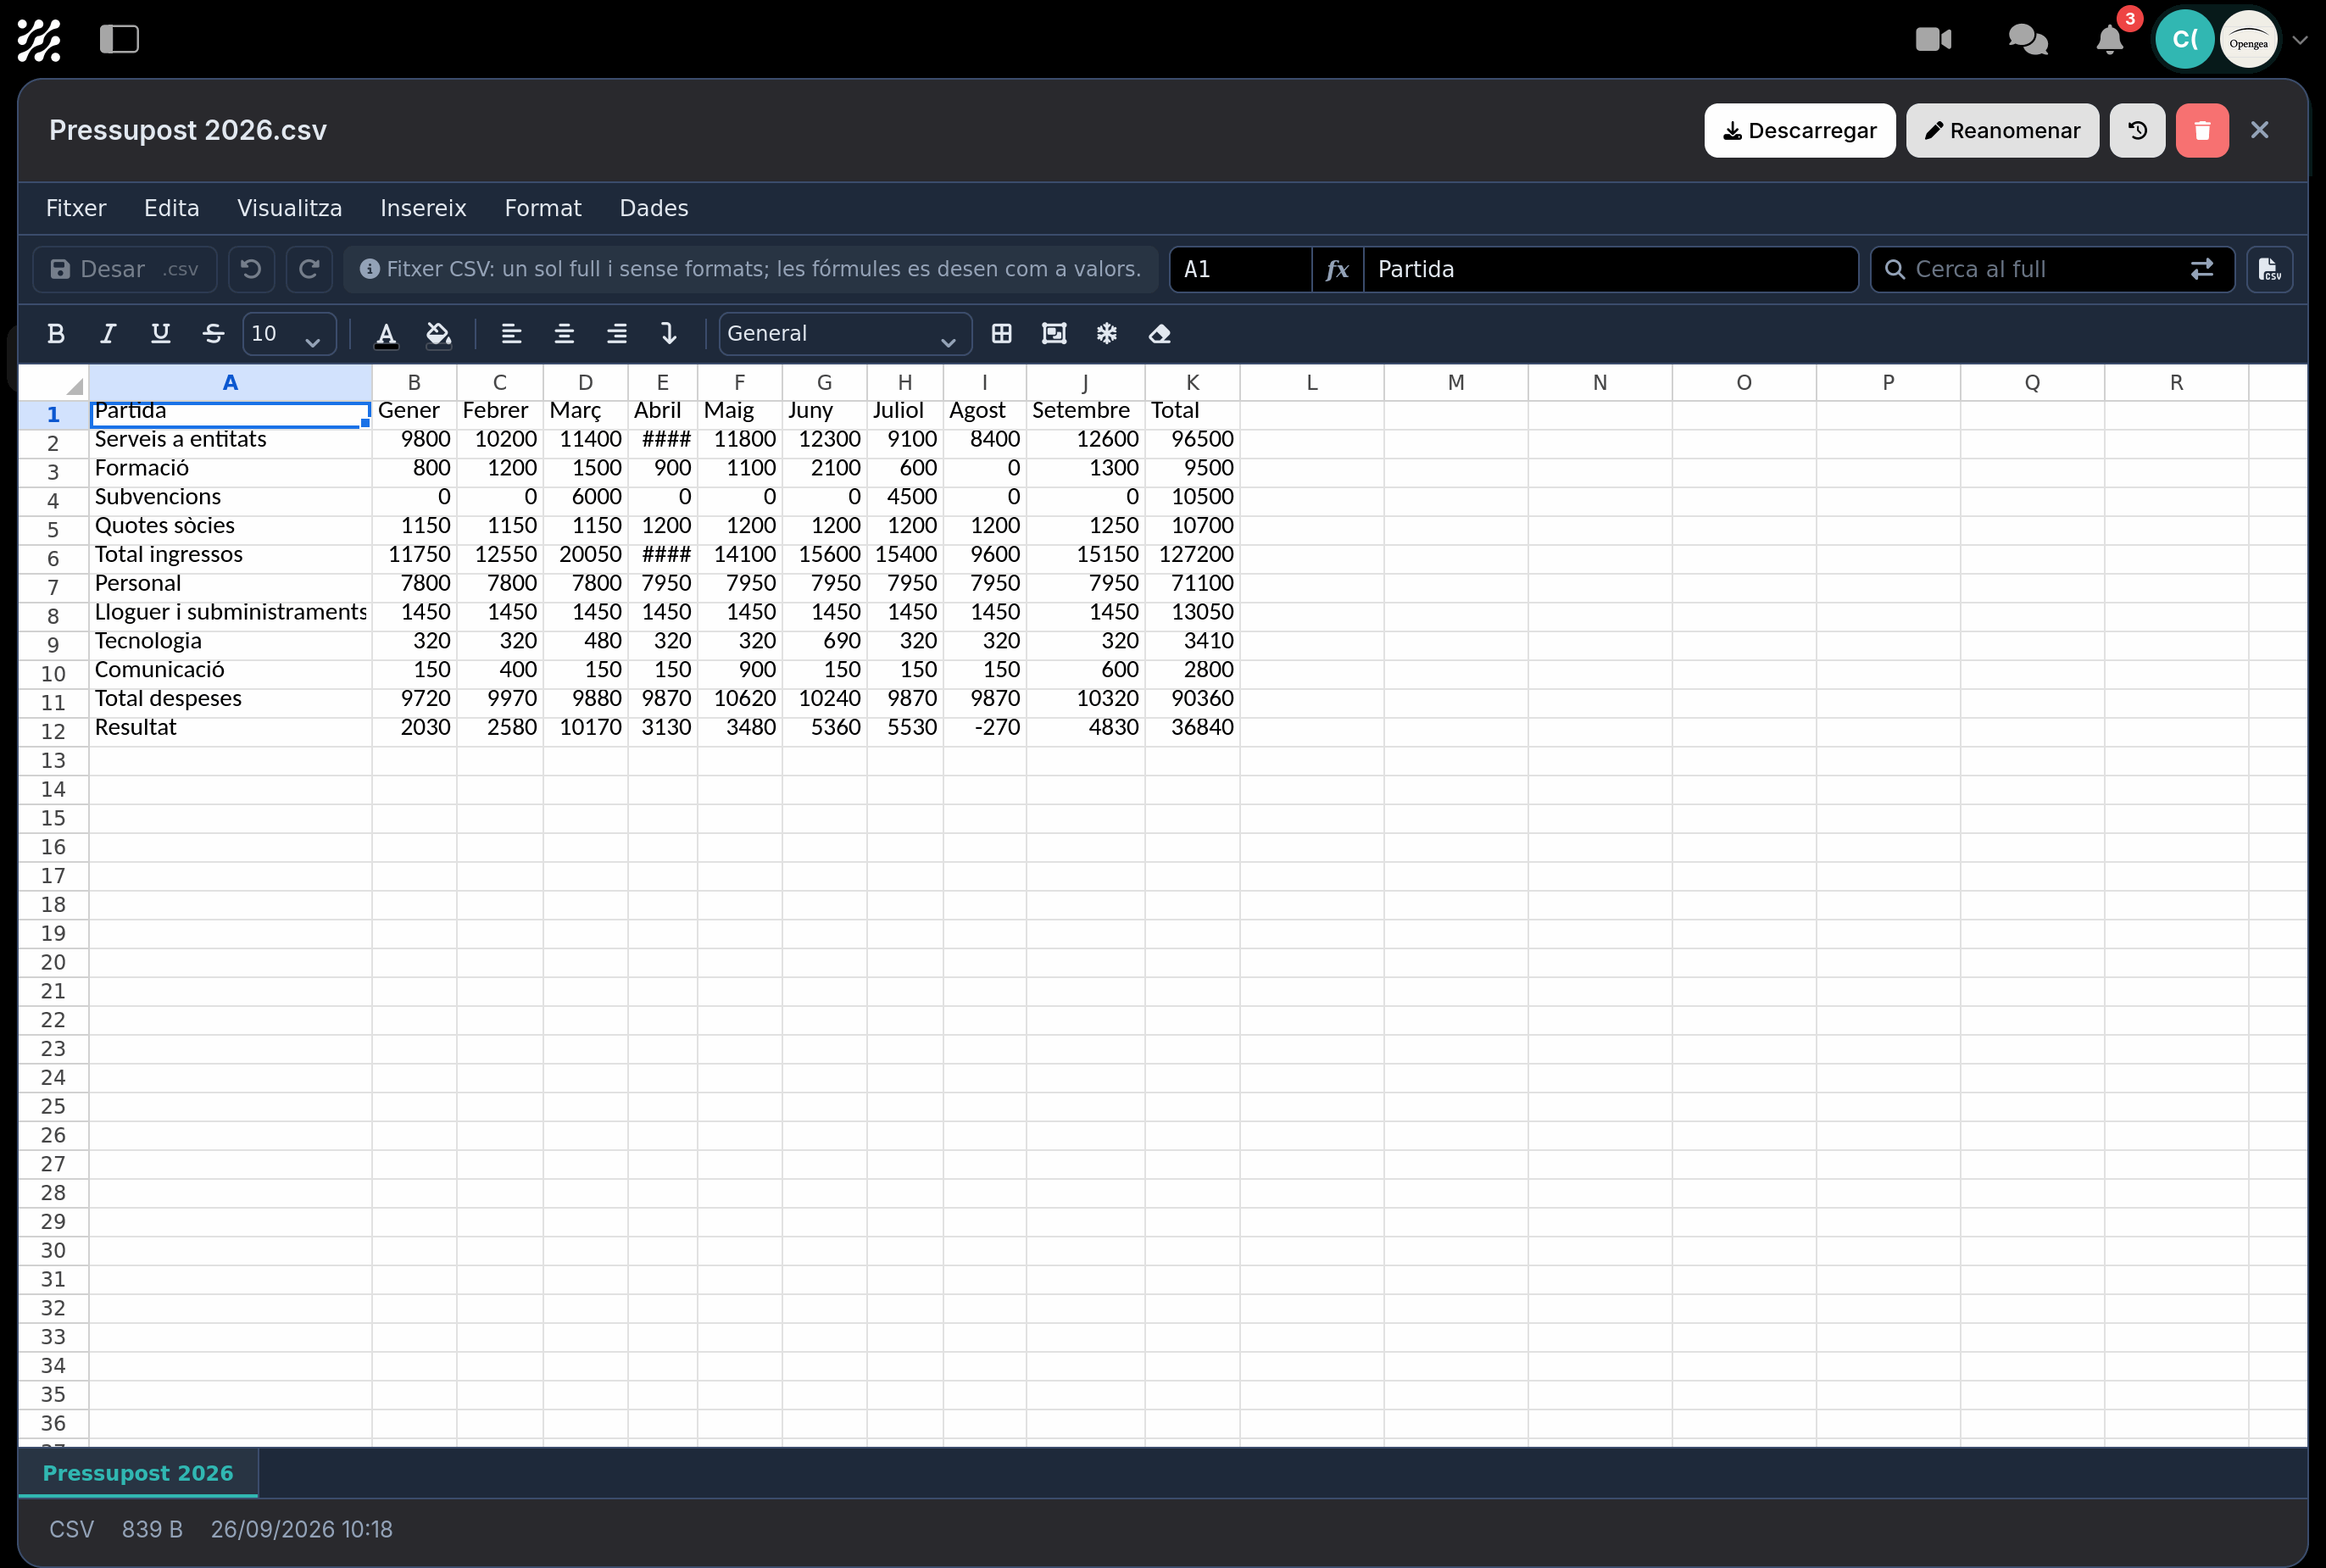
Task: Select the Pressupost 2026 sheet tab
Action: pos(138,1473)
